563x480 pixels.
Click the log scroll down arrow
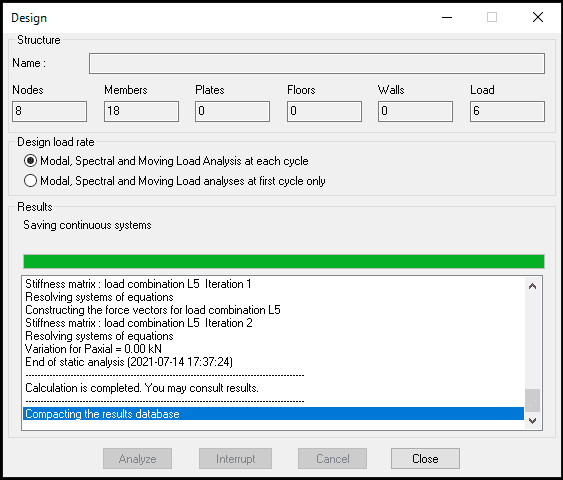pos(532,420)
